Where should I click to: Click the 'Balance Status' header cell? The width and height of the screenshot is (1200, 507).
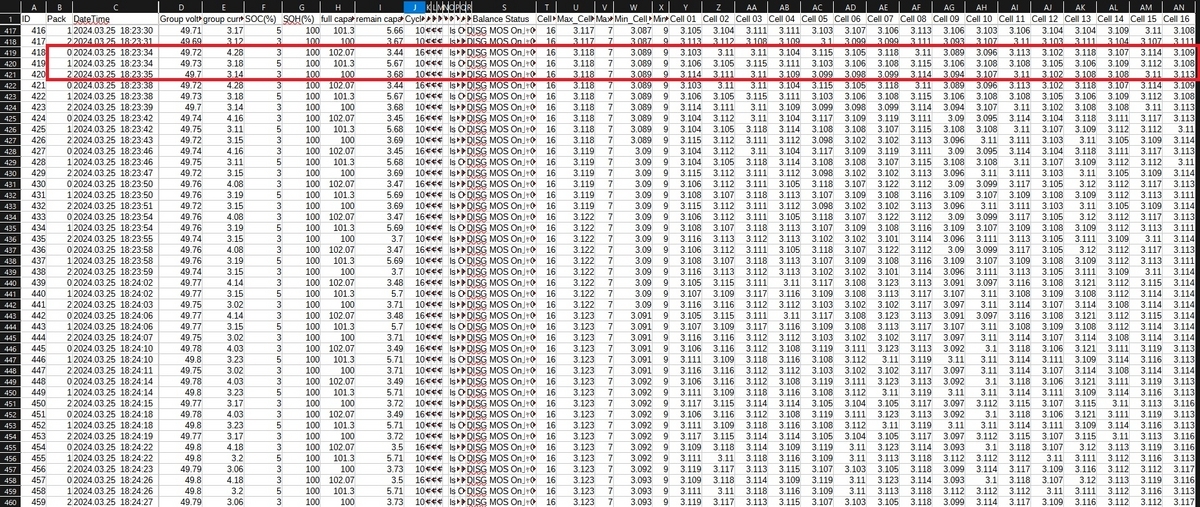click(504, 19)
